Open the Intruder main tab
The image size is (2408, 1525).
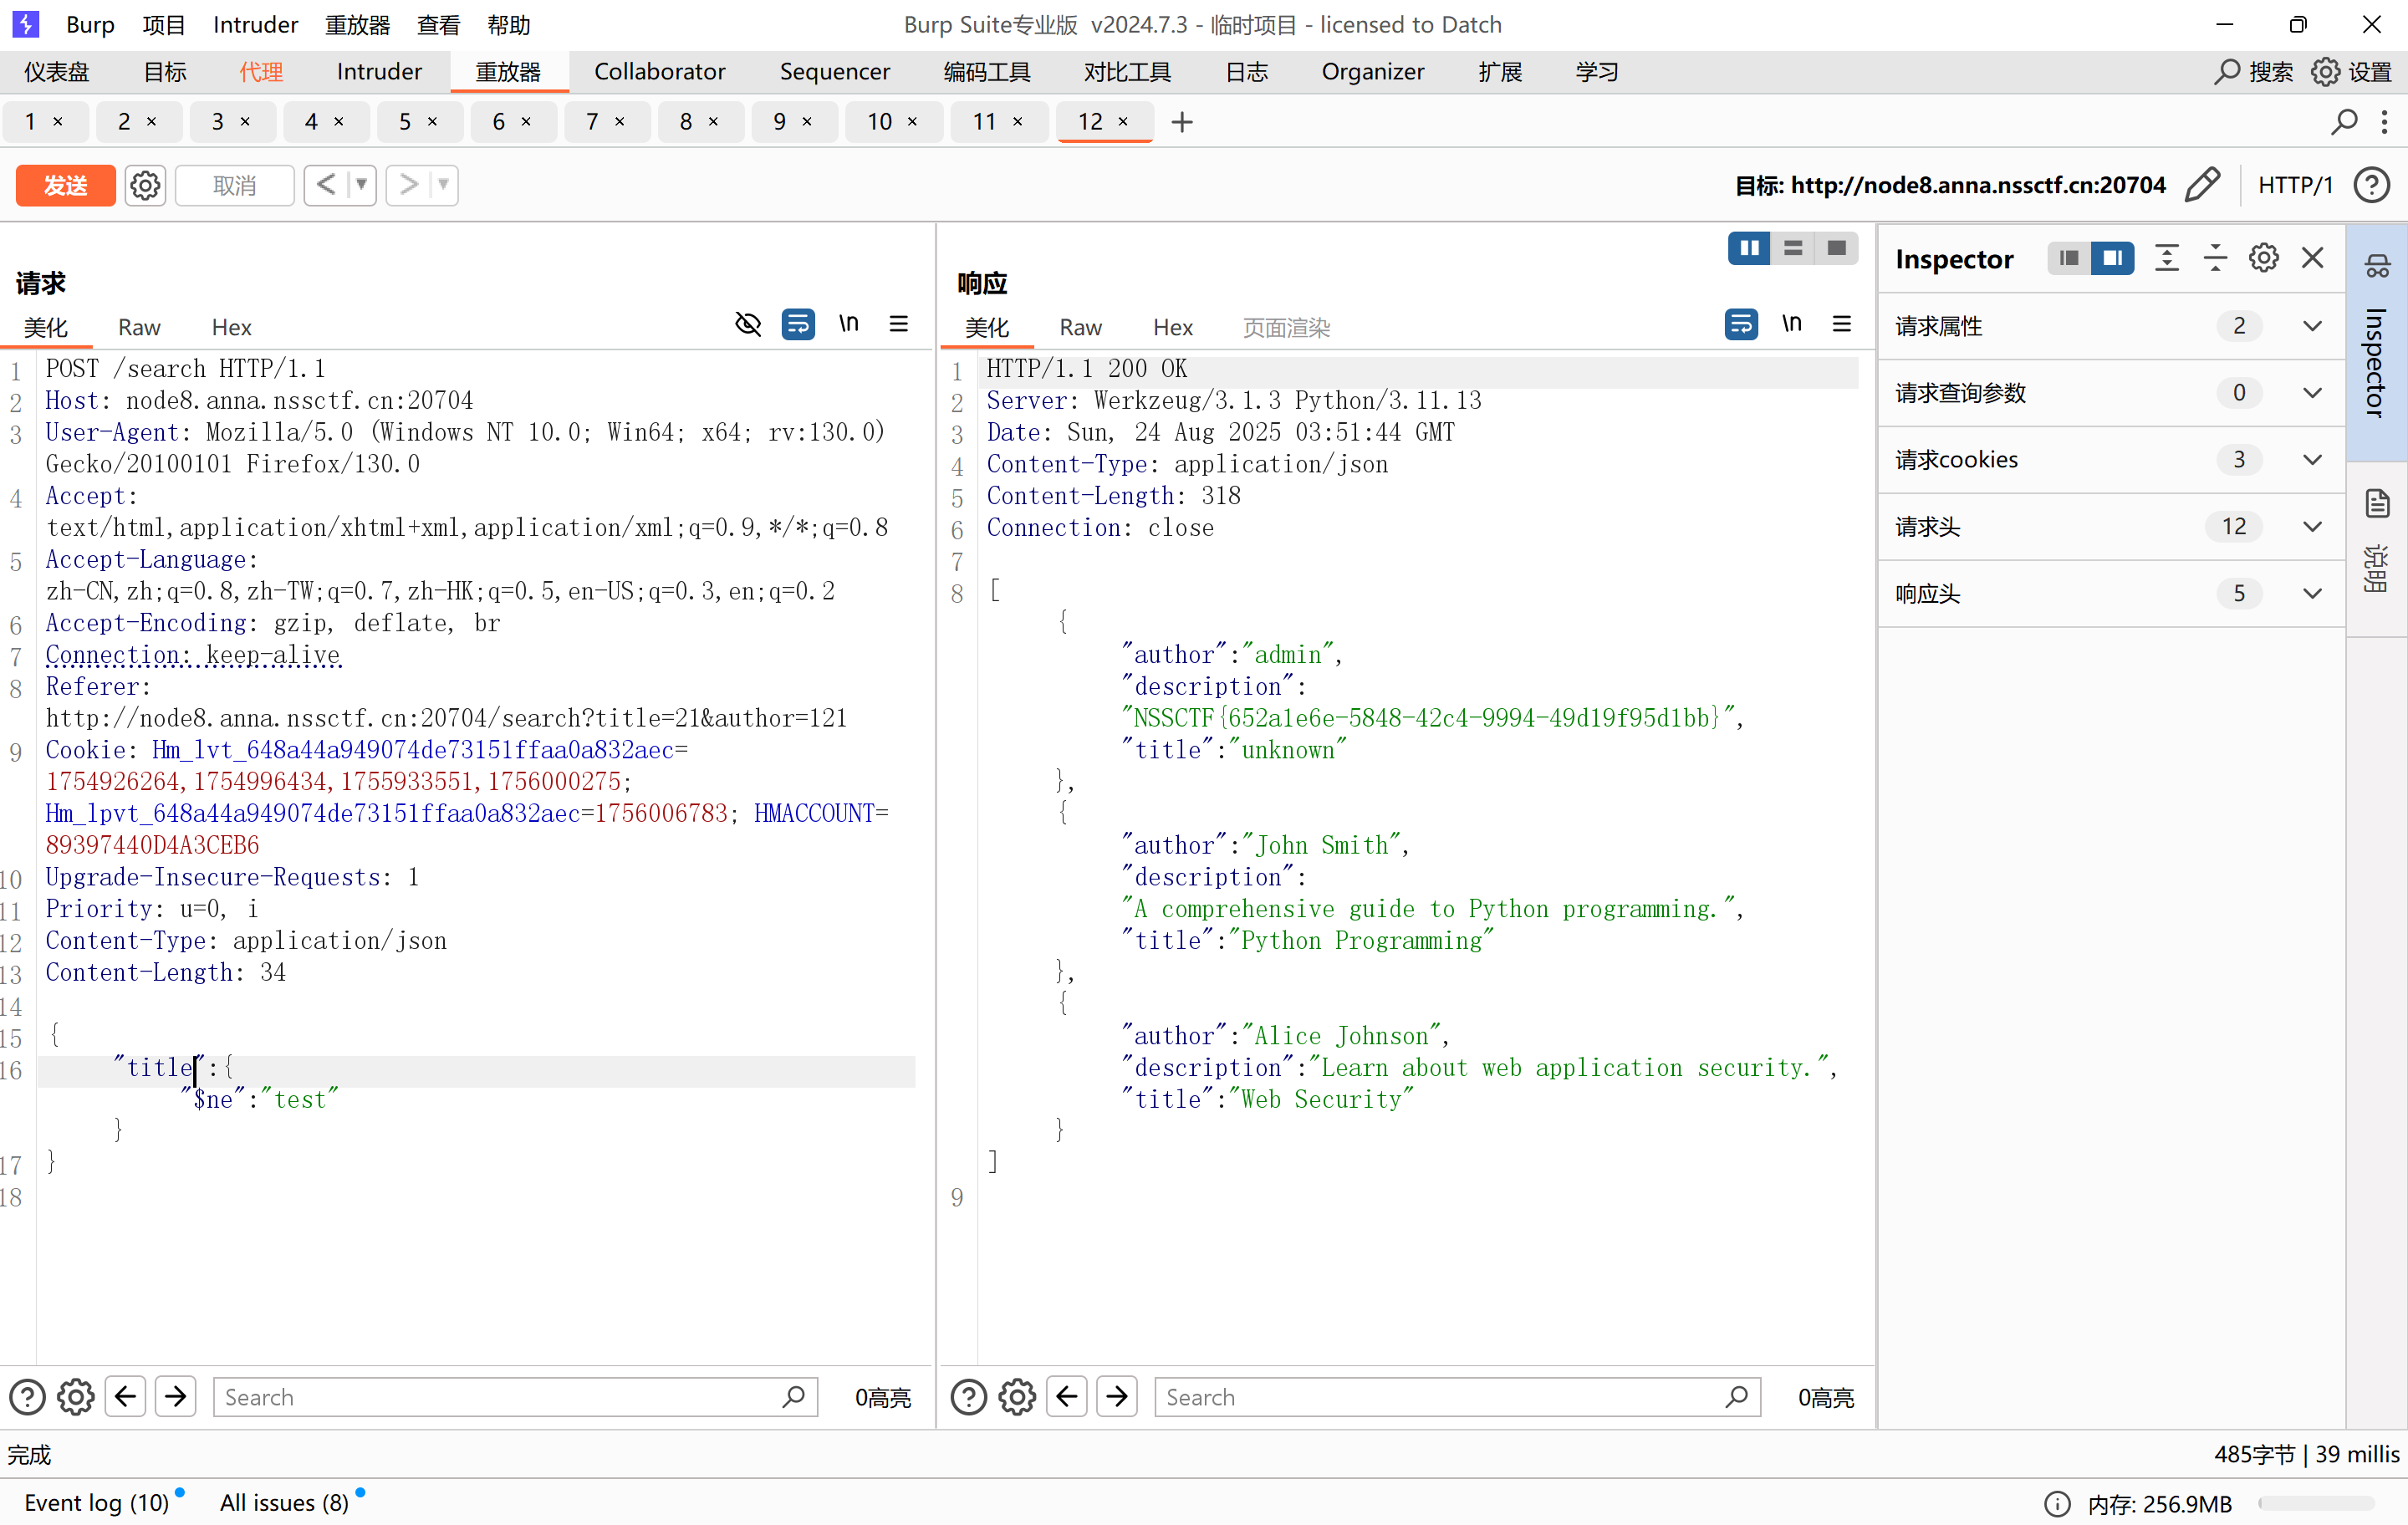tap(379, 72)
